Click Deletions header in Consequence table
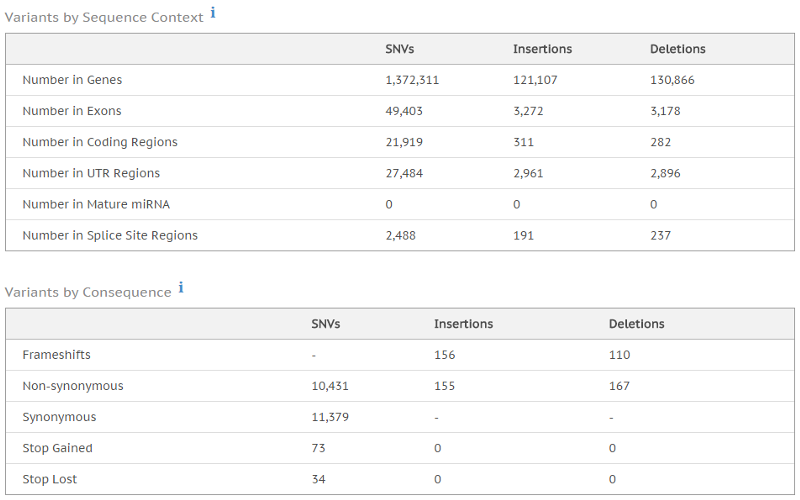The width and height of the screenshot is (800, 500). click(x=636, y=324)
